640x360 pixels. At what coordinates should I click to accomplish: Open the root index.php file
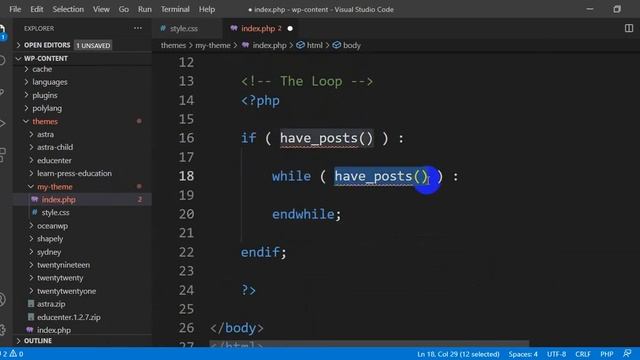(x=53, y=330)
